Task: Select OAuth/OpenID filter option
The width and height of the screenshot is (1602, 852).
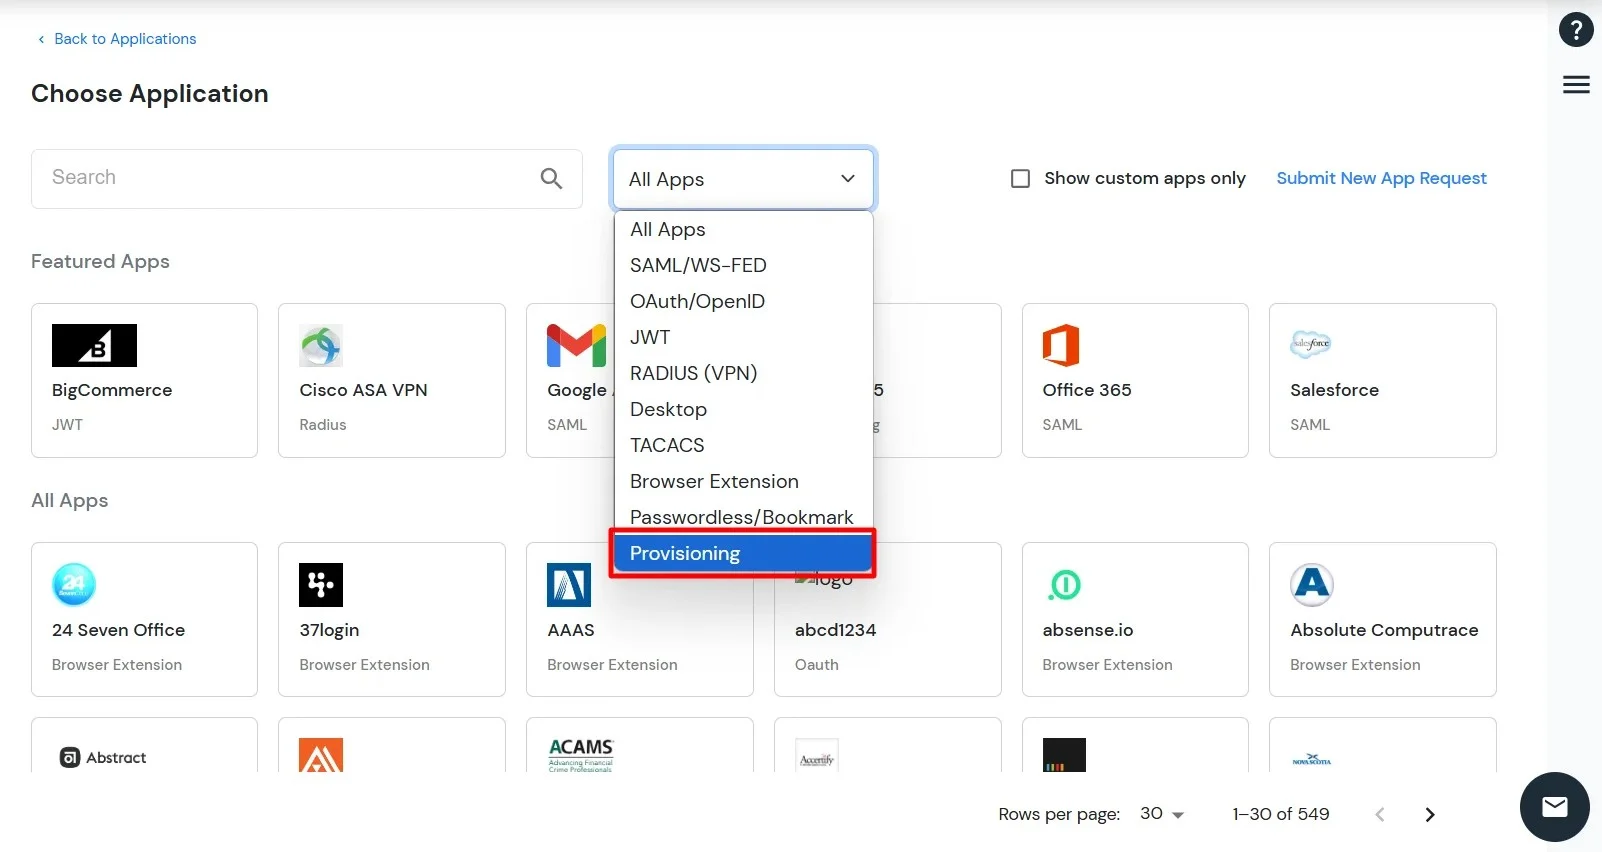Action: click(743, 301)
